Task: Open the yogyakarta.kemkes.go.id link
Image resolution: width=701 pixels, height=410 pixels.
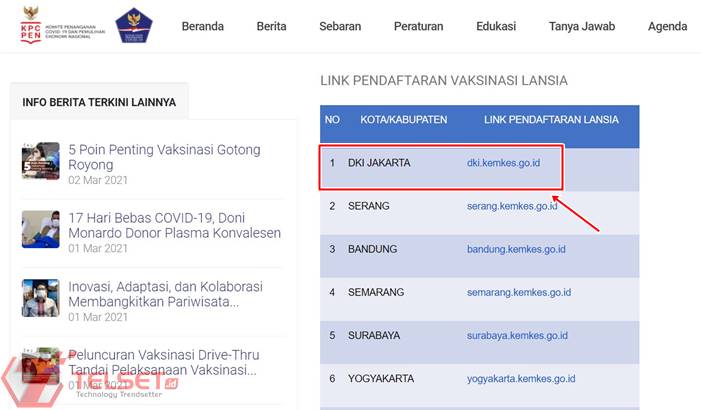Action: pyautogui.click(x=521, y=379)
